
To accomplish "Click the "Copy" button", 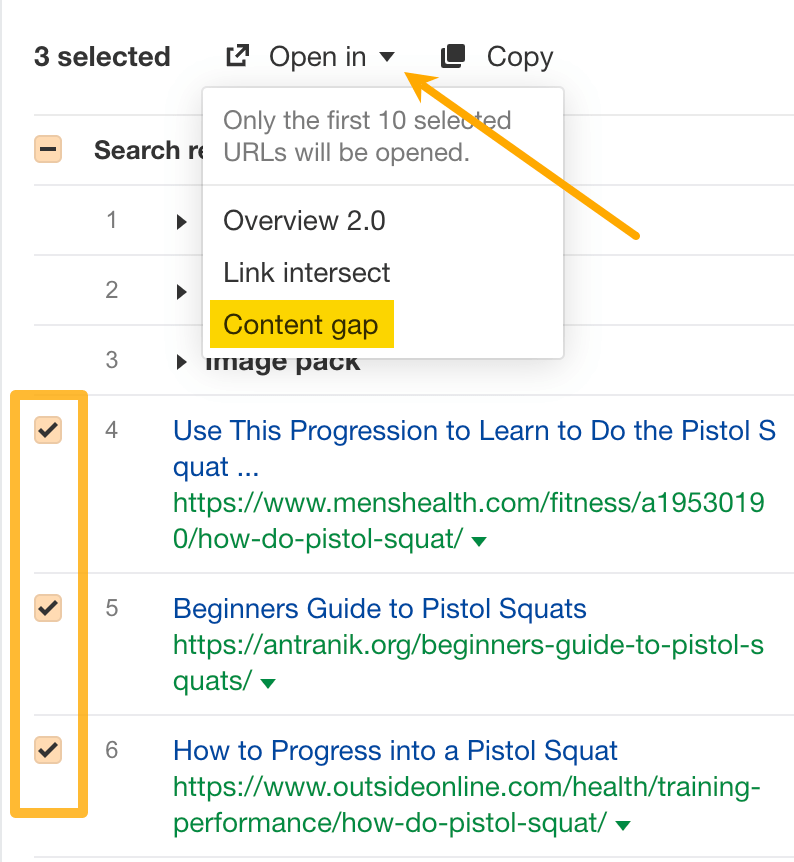I will 519,56.
